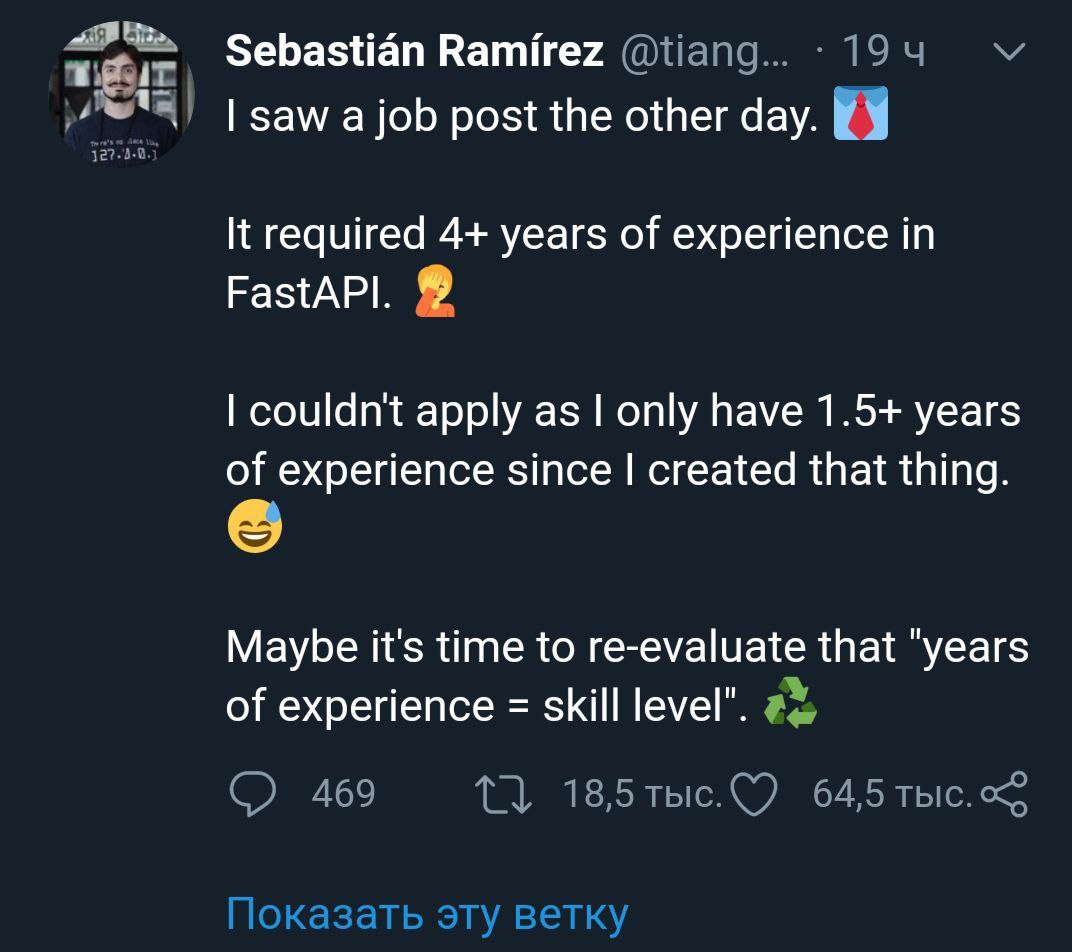This screenshot has width=1072, height=952.
Task: Click the facepalm emoji after FastAPI
Action: coord(433,294)
